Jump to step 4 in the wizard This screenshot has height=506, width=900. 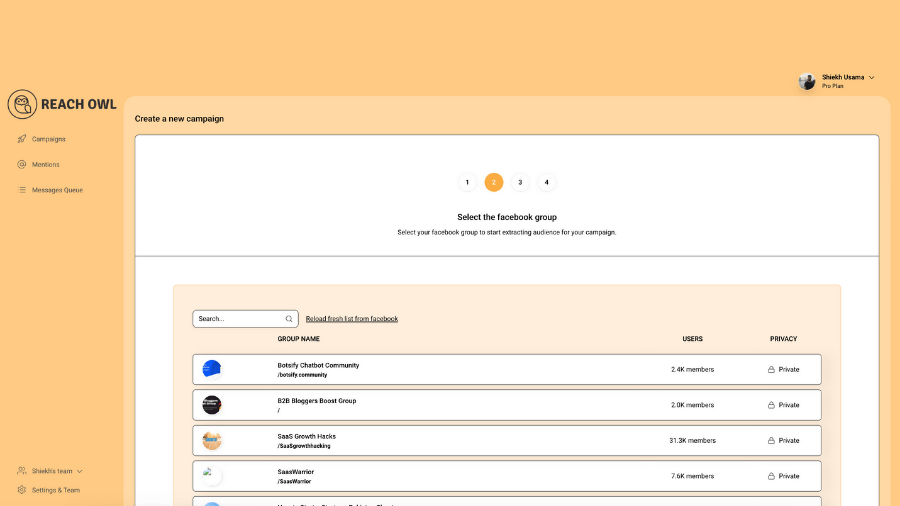click(x=546, y=182)
